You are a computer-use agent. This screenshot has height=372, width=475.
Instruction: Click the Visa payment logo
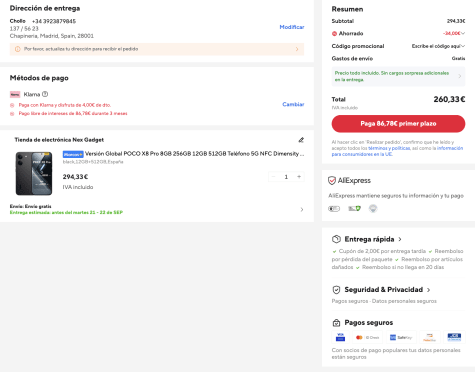pos(340,337)
